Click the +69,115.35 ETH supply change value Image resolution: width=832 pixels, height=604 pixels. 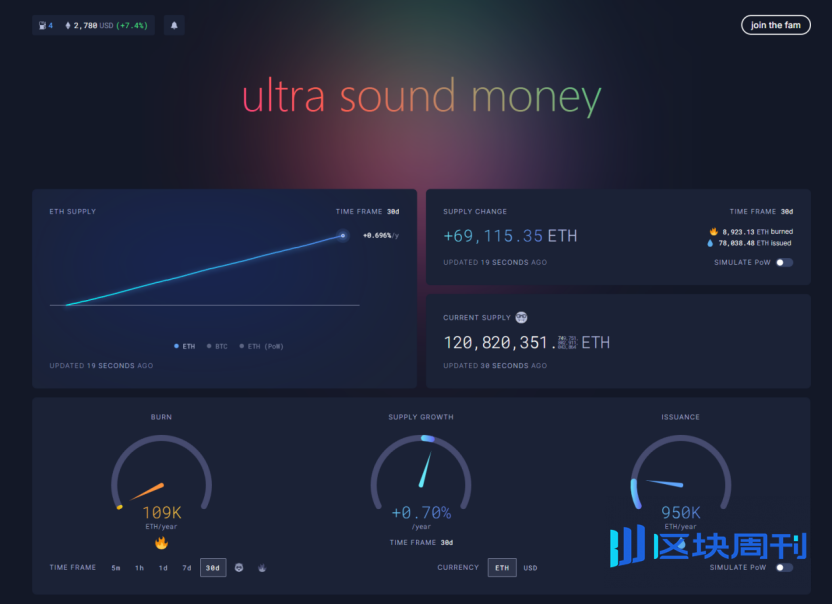[510, 236]
